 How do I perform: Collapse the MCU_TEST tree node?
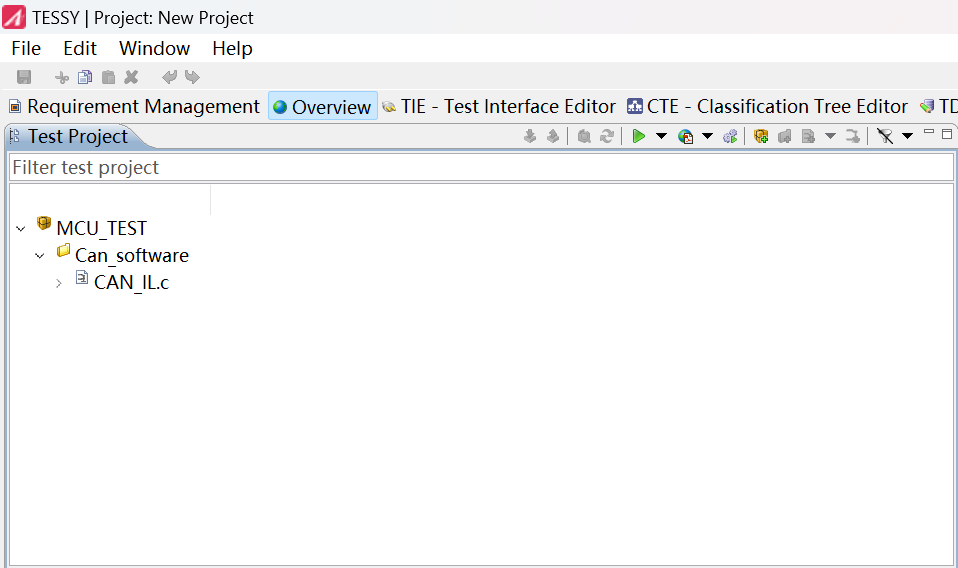click(x=21, y=229)
